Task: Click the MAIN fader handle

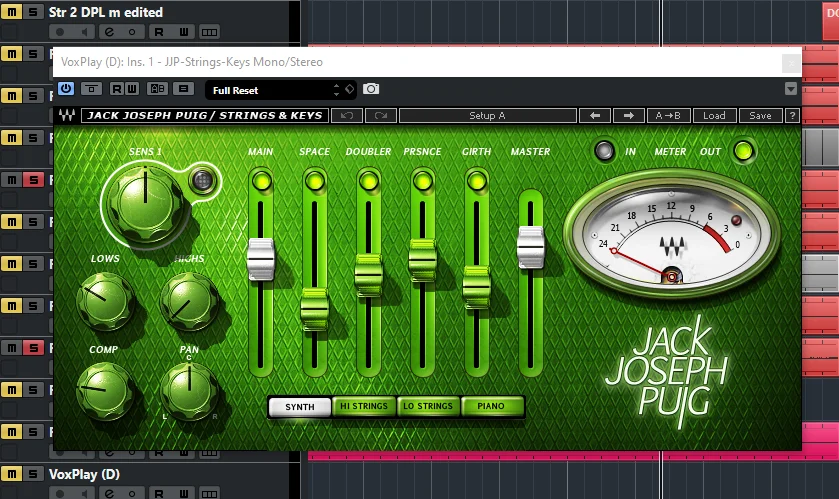Action: pos(261,259)
